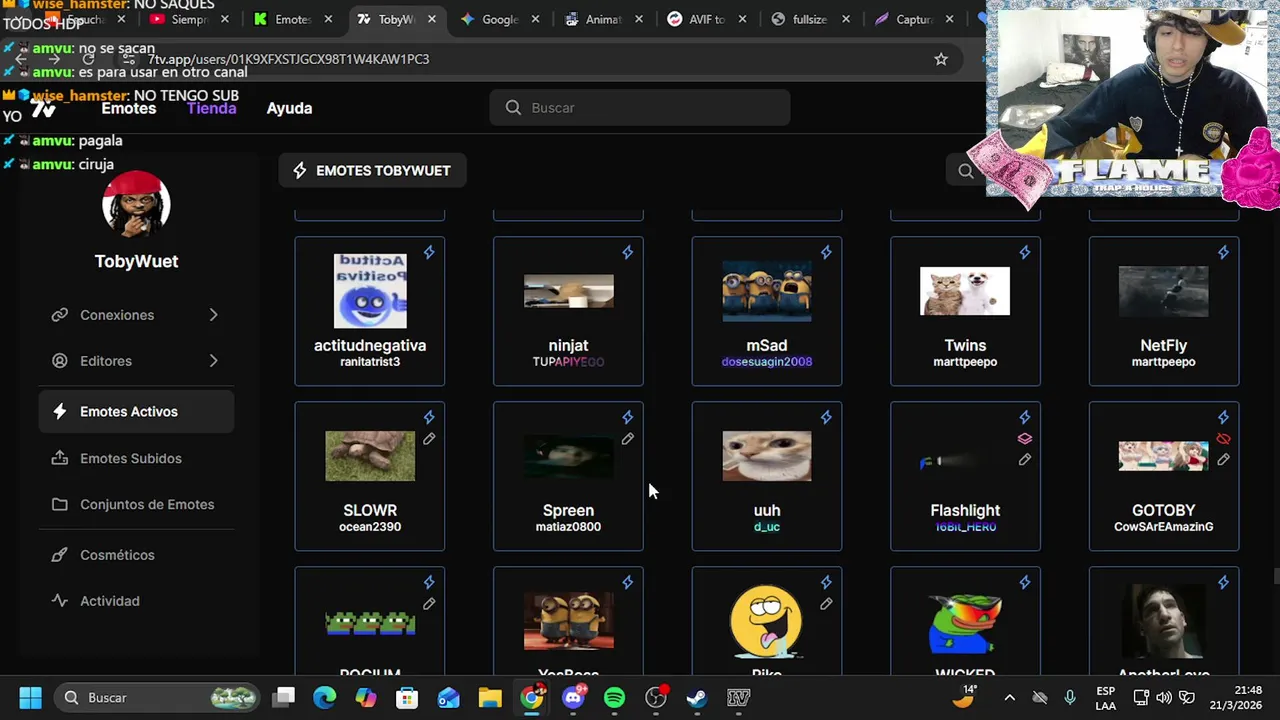Image resolution: width=1280 pixels, height=720 pixels.
Task: Switch to the Siempr YouTube browser tab
Action: click(187, 19)
